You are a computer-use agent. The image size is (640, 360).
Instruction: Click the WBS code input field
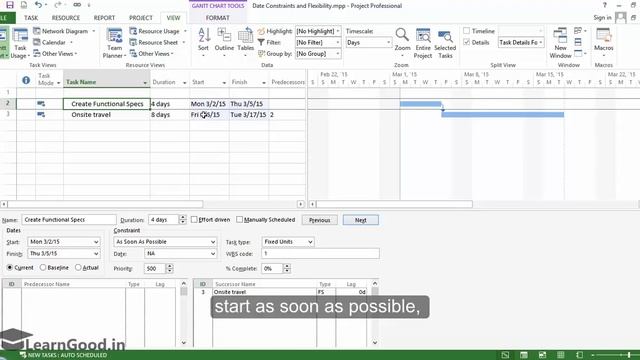pos(320,253)
